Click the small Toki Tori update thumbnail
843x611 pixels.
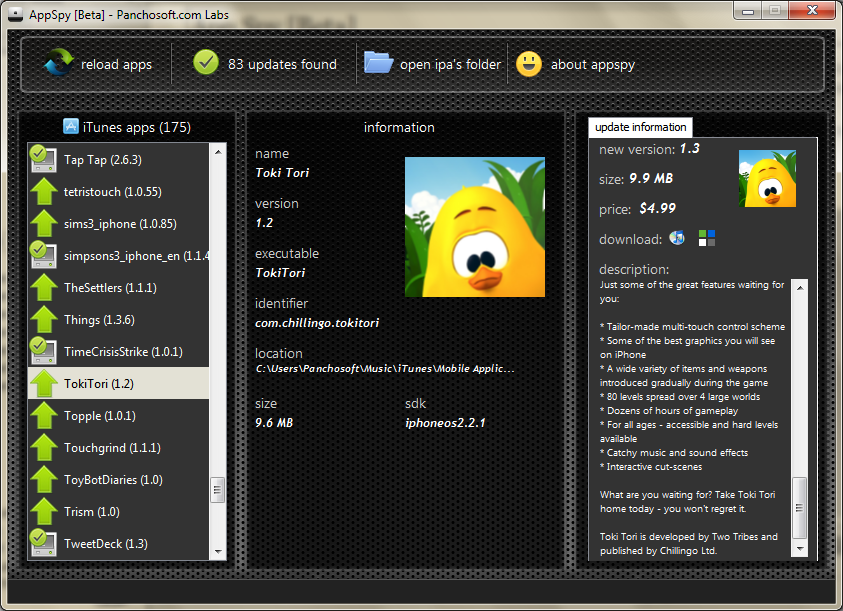click(767, 179)
